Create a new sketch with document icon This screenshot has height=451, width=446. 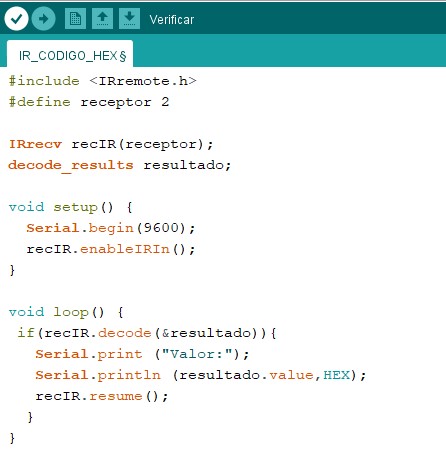75,19
